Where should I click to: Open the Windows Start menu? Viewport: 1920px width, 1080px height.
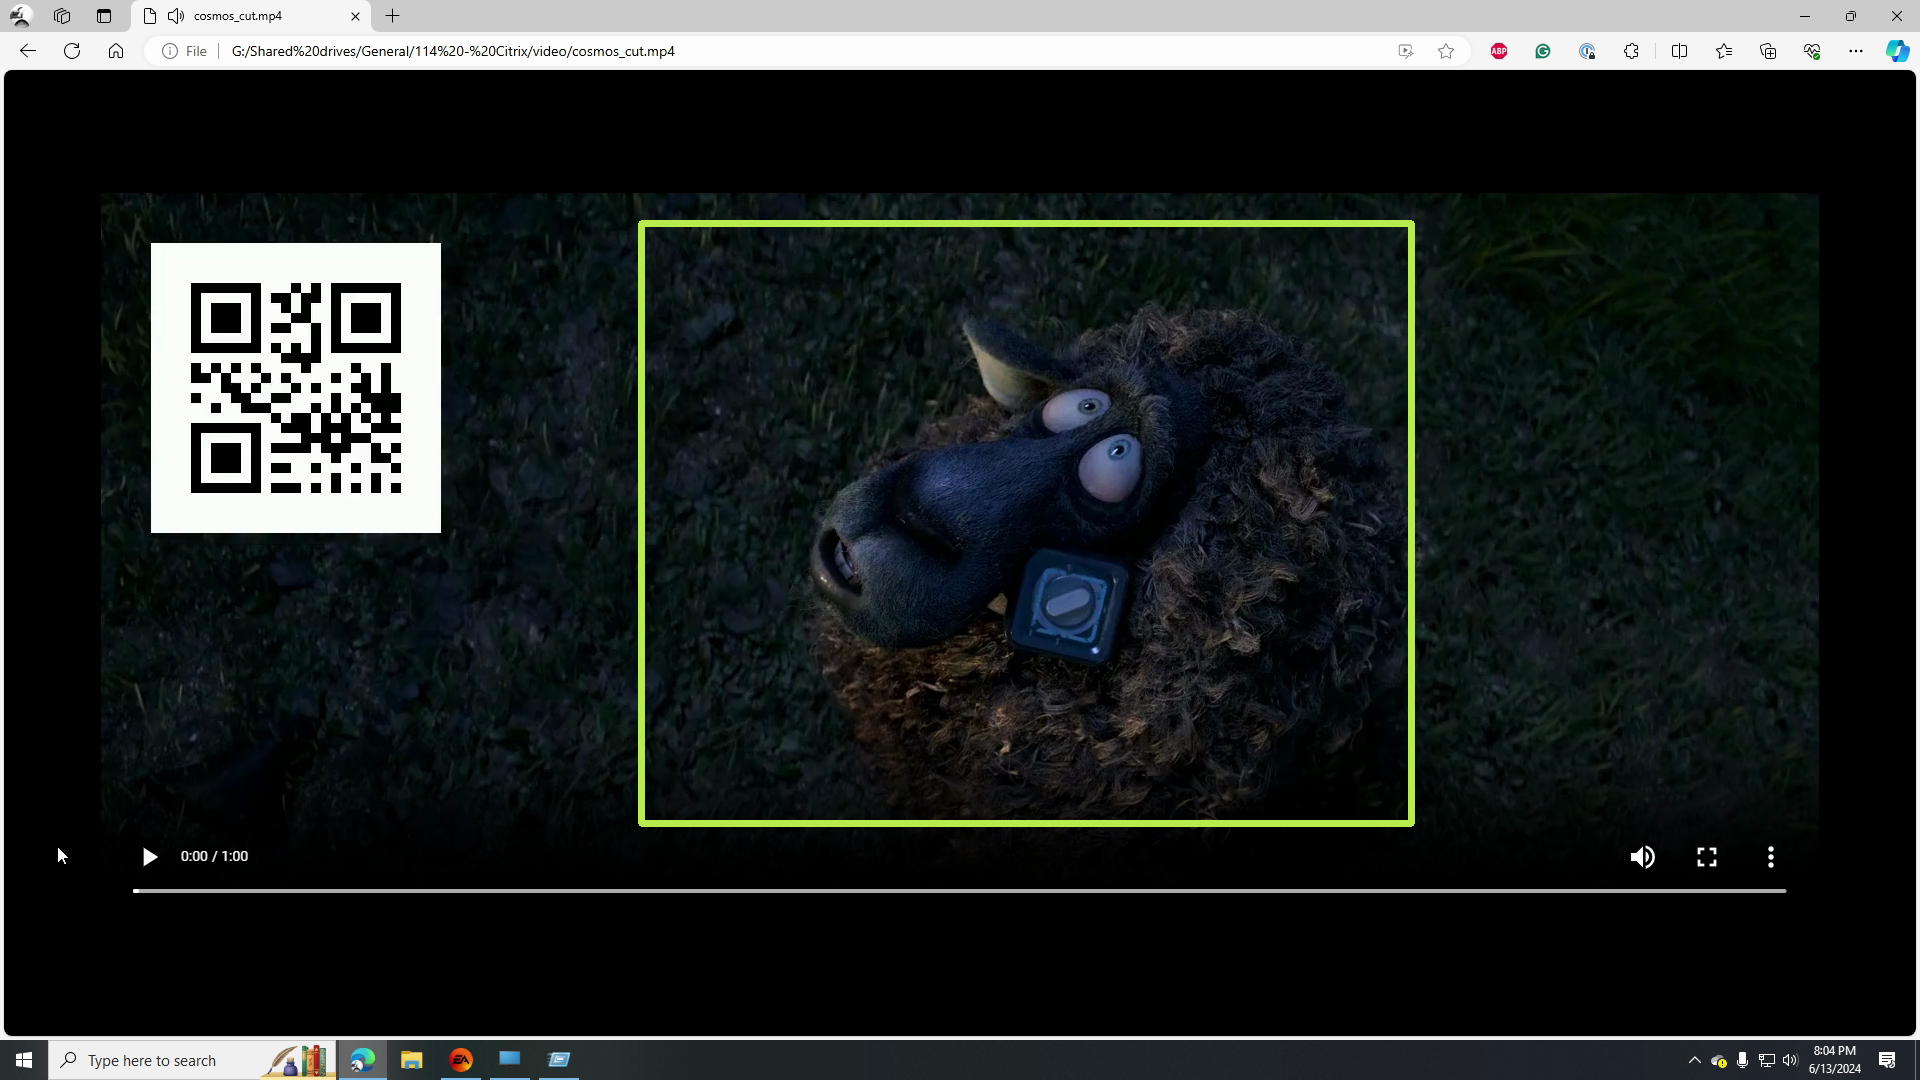coord(24,1060)
